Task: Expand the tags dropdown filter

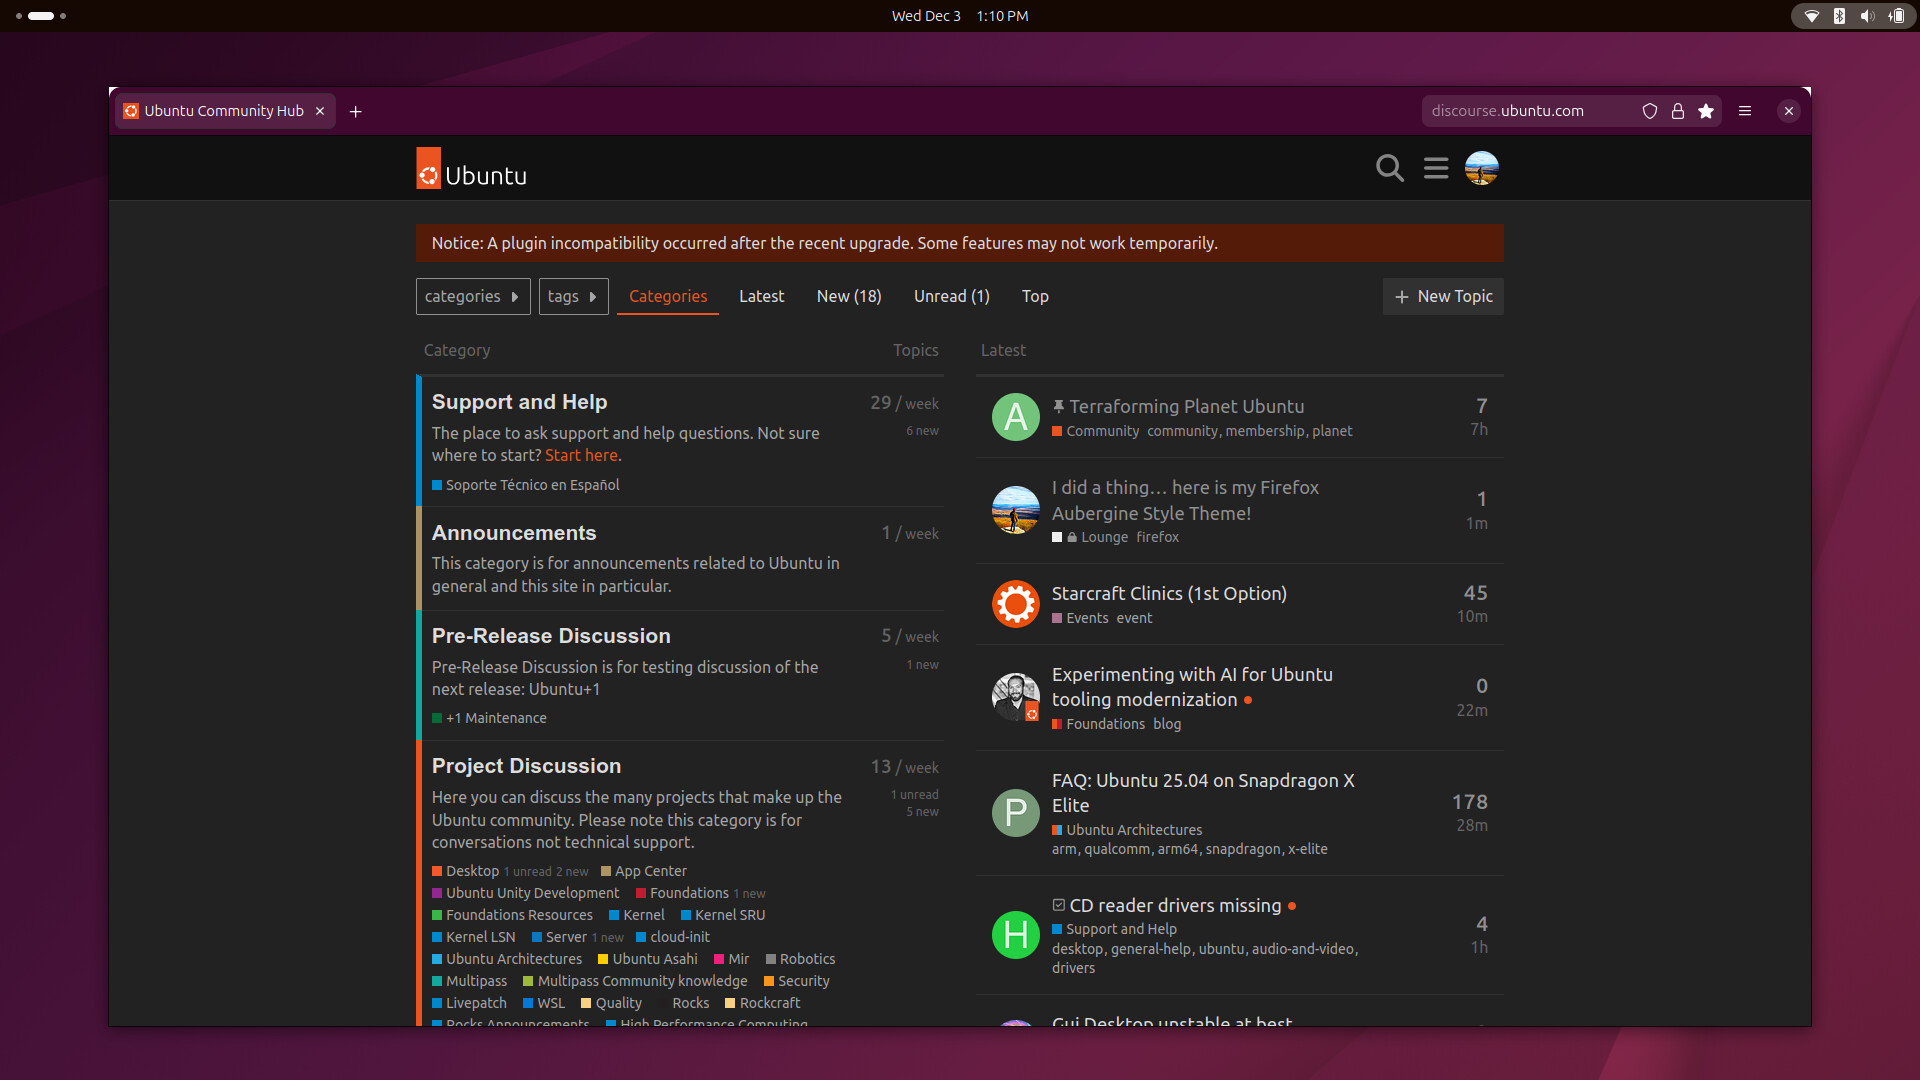Action: click(573, 296)
